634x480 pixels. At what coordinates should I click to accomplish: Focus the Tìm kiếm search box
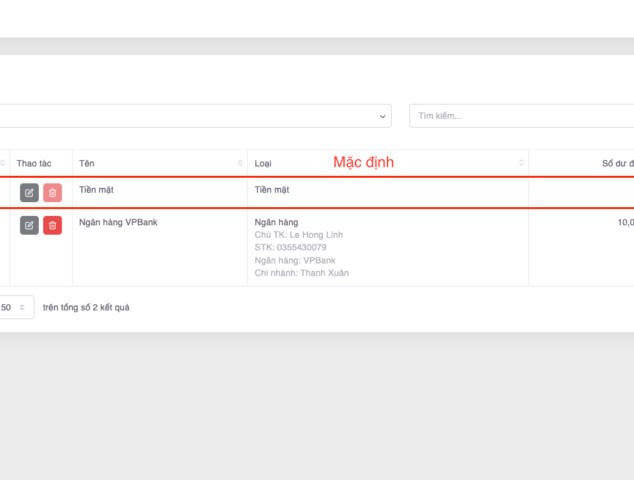[x=520, y=116]
